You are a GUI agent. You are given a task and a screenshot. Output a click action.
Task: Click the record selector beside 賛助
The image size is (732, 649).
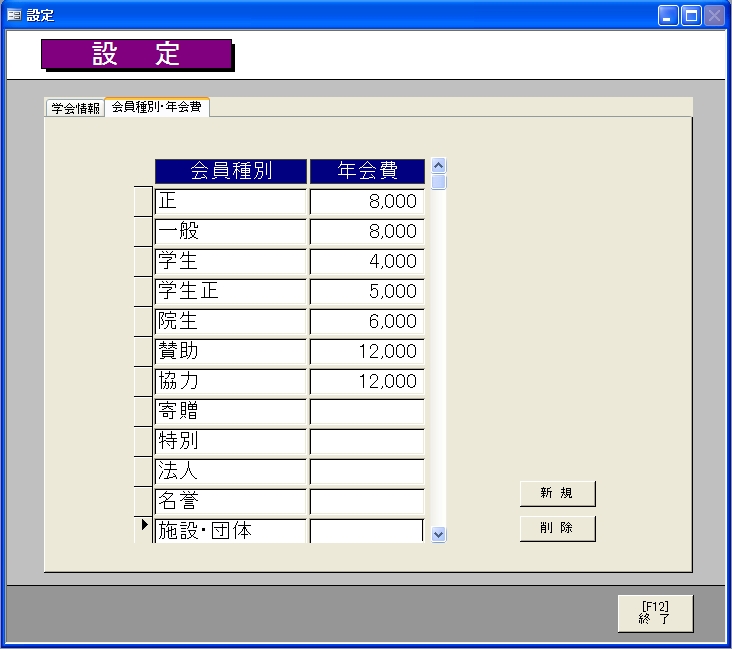coord(143,351)
